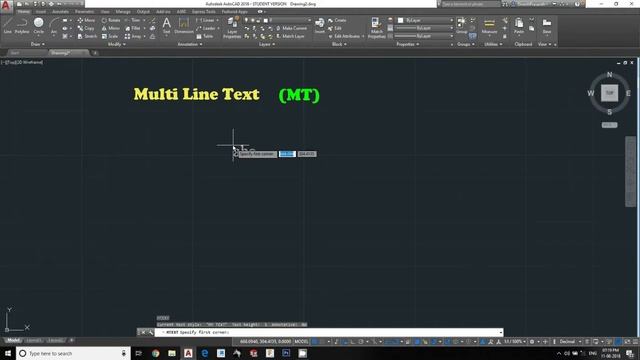The height and width of the screenshot is (360, 640).
Task: Click the Leader tool
Action: click(206, 28)
